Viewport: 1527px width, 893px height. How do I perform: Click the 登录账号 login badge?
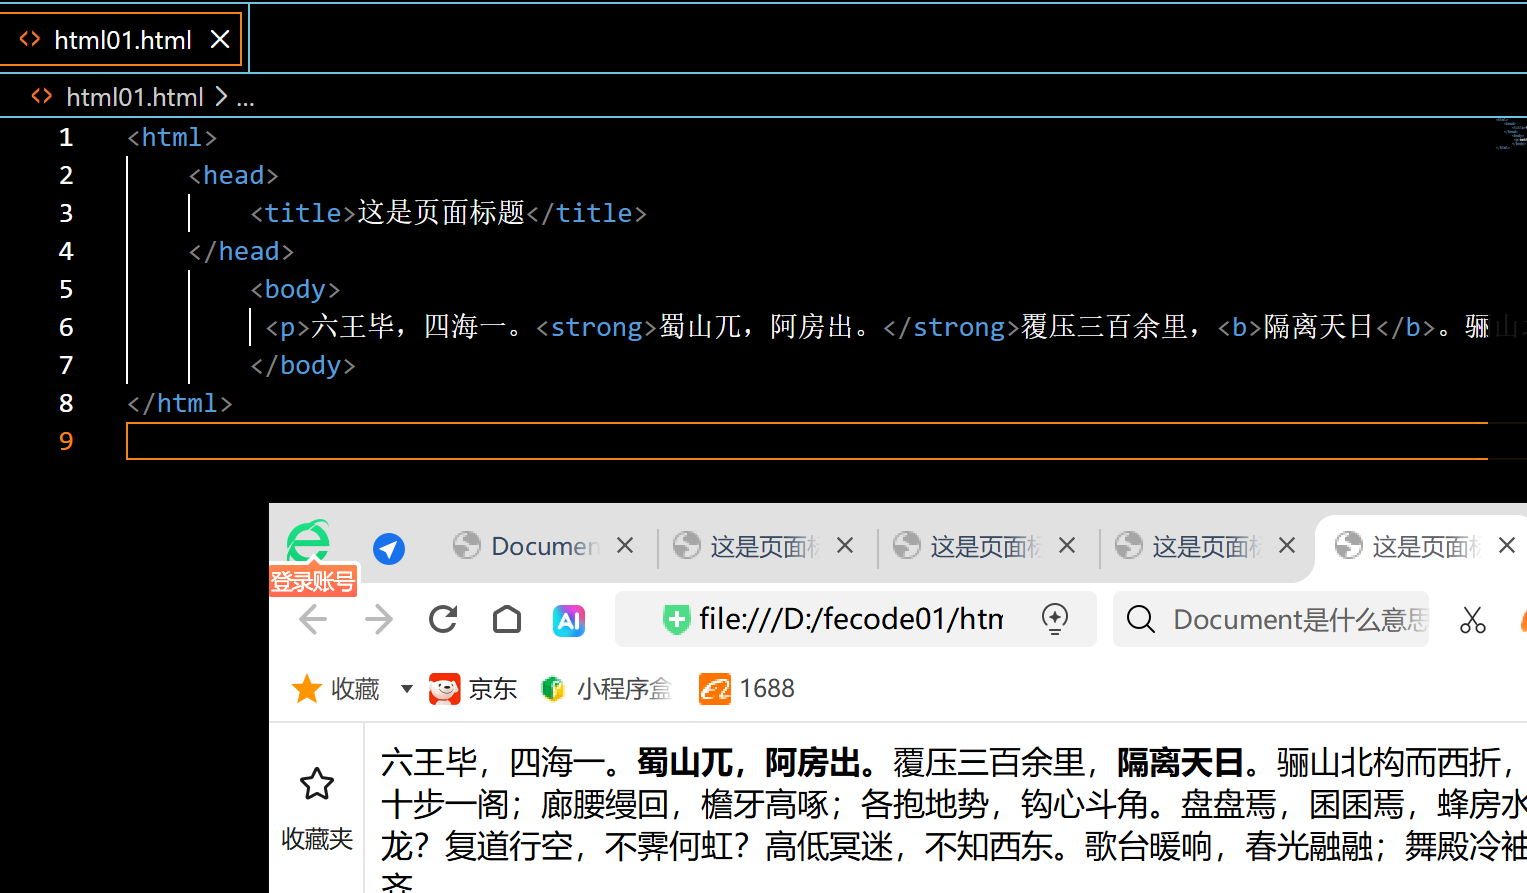point(313,581)
